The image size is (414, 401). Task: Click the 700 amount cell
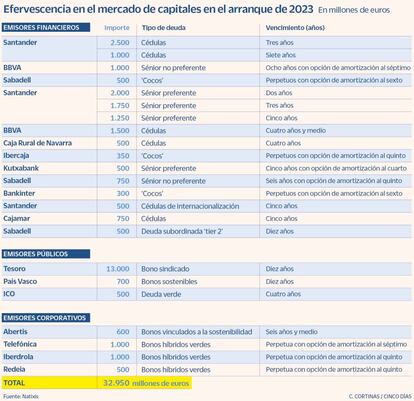click(123, 282)
